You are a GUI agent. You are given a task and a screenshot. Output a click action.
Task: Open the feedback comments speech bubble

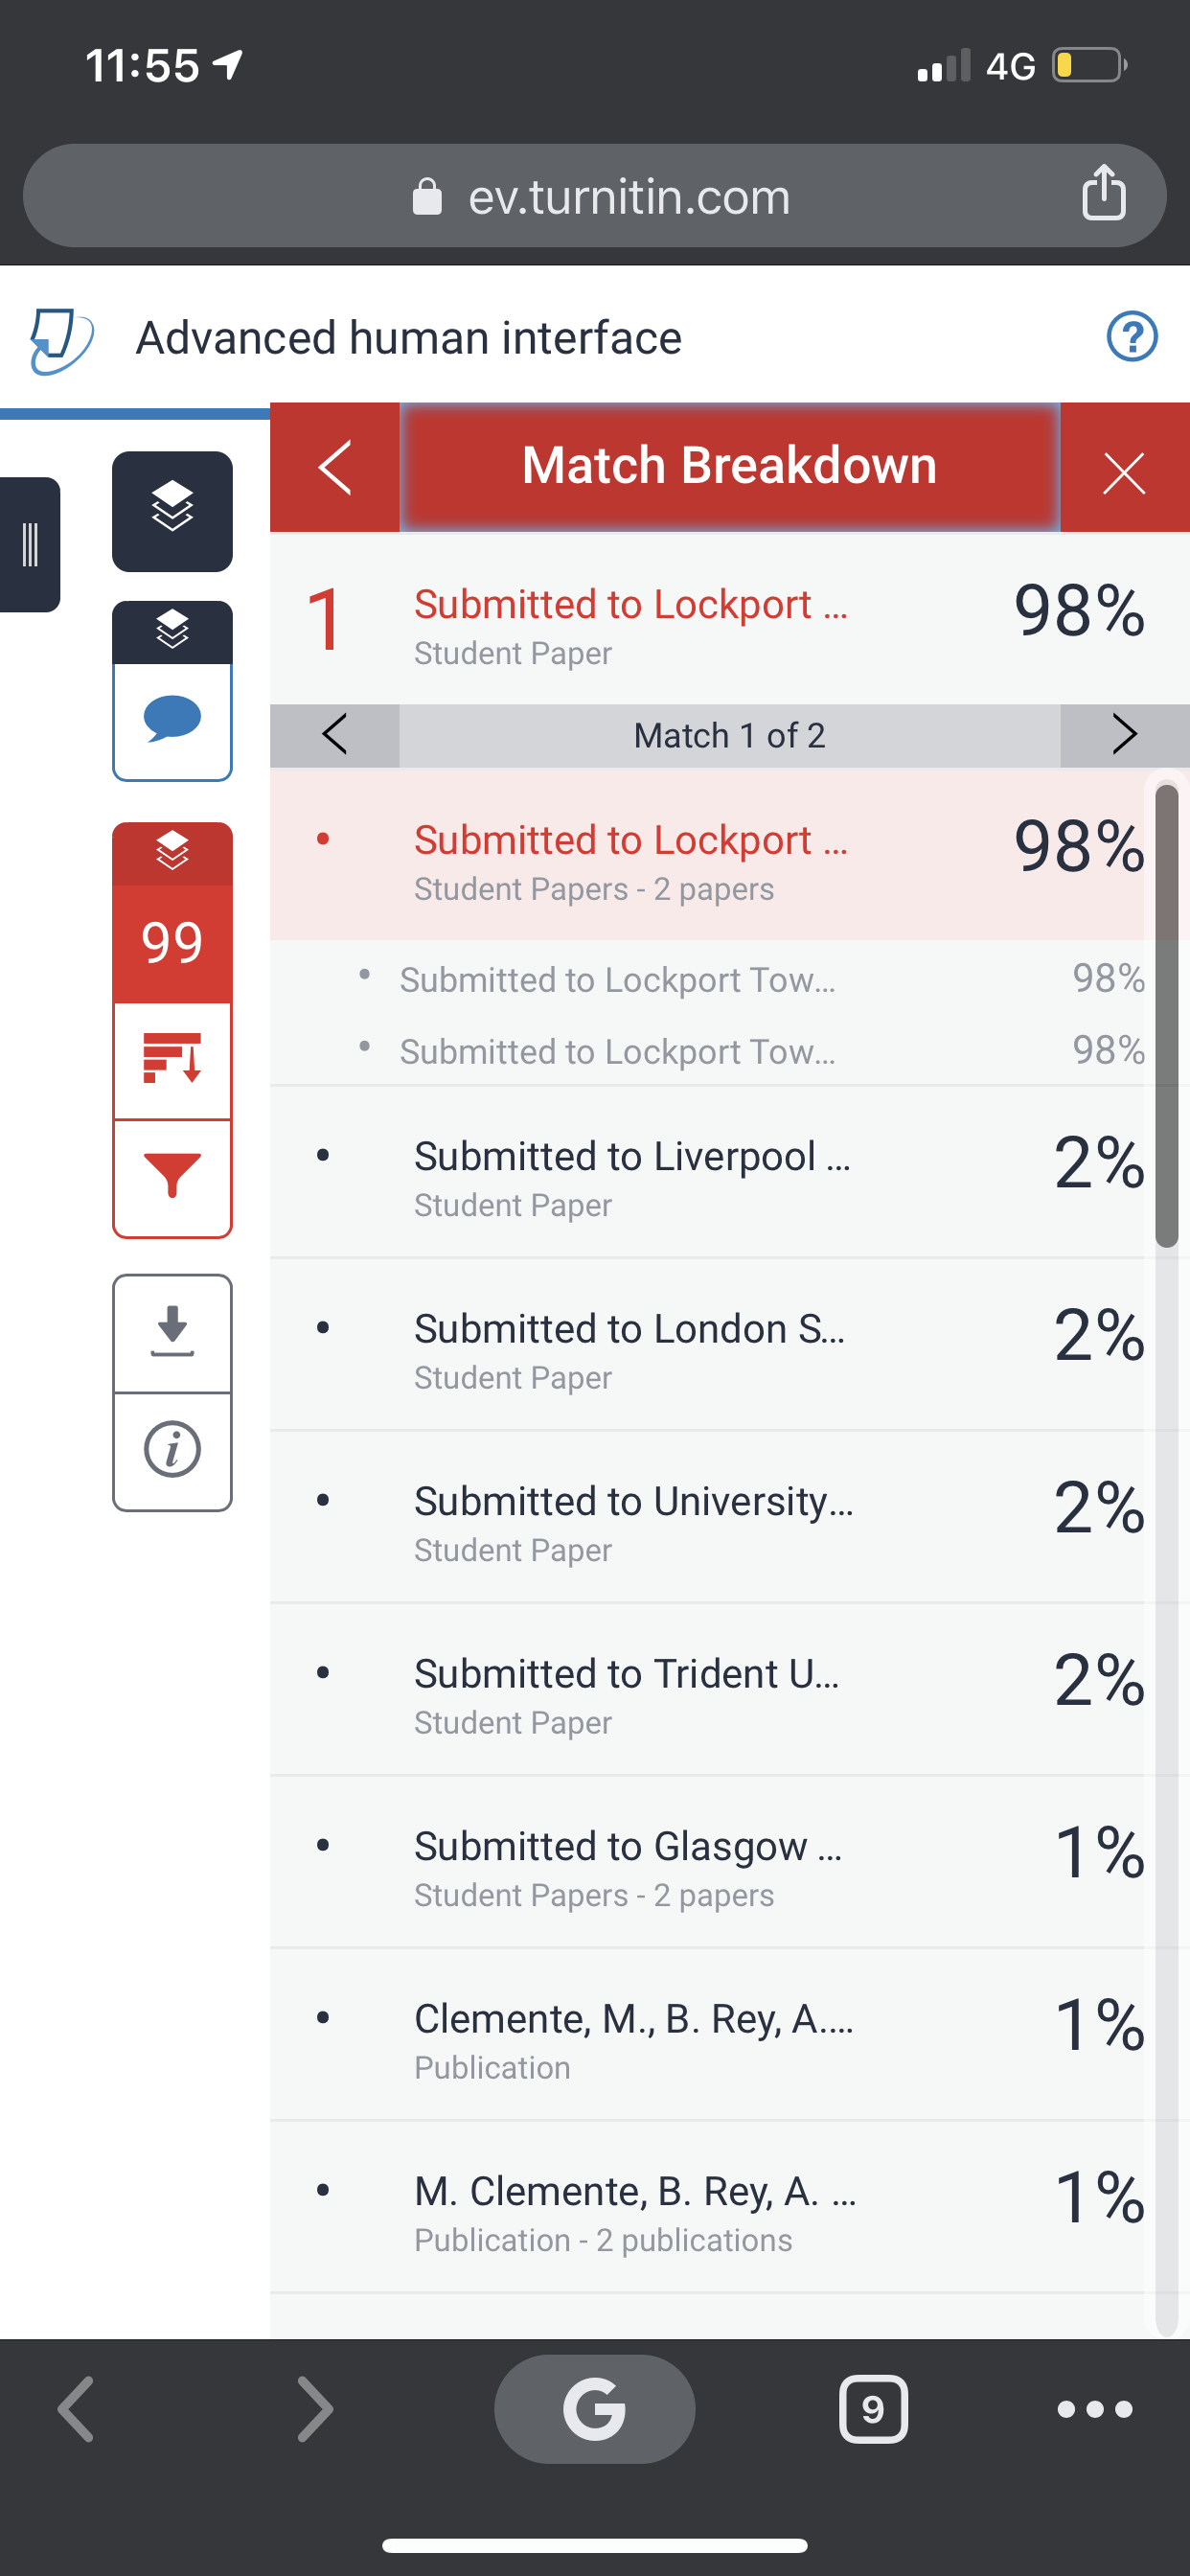(172, 720)
